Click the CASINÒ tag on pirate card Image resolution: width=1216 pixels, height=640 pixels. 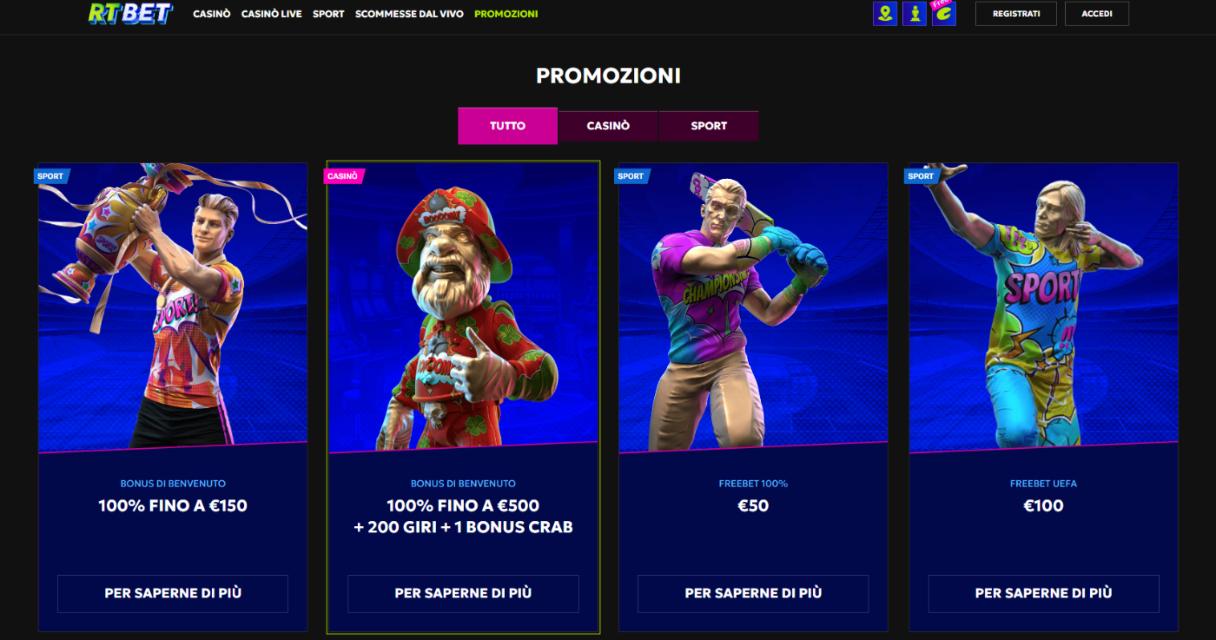(343, 176)
